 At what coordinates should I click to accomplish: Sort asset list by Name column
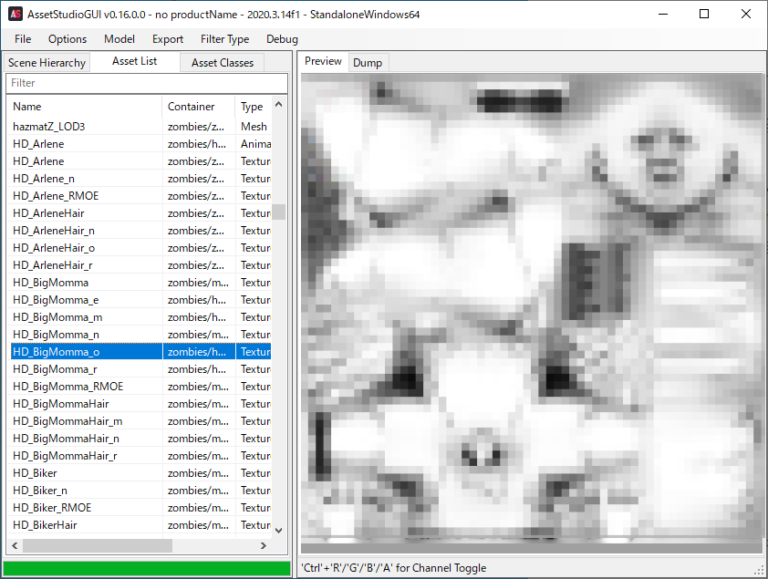coord(84,107)
